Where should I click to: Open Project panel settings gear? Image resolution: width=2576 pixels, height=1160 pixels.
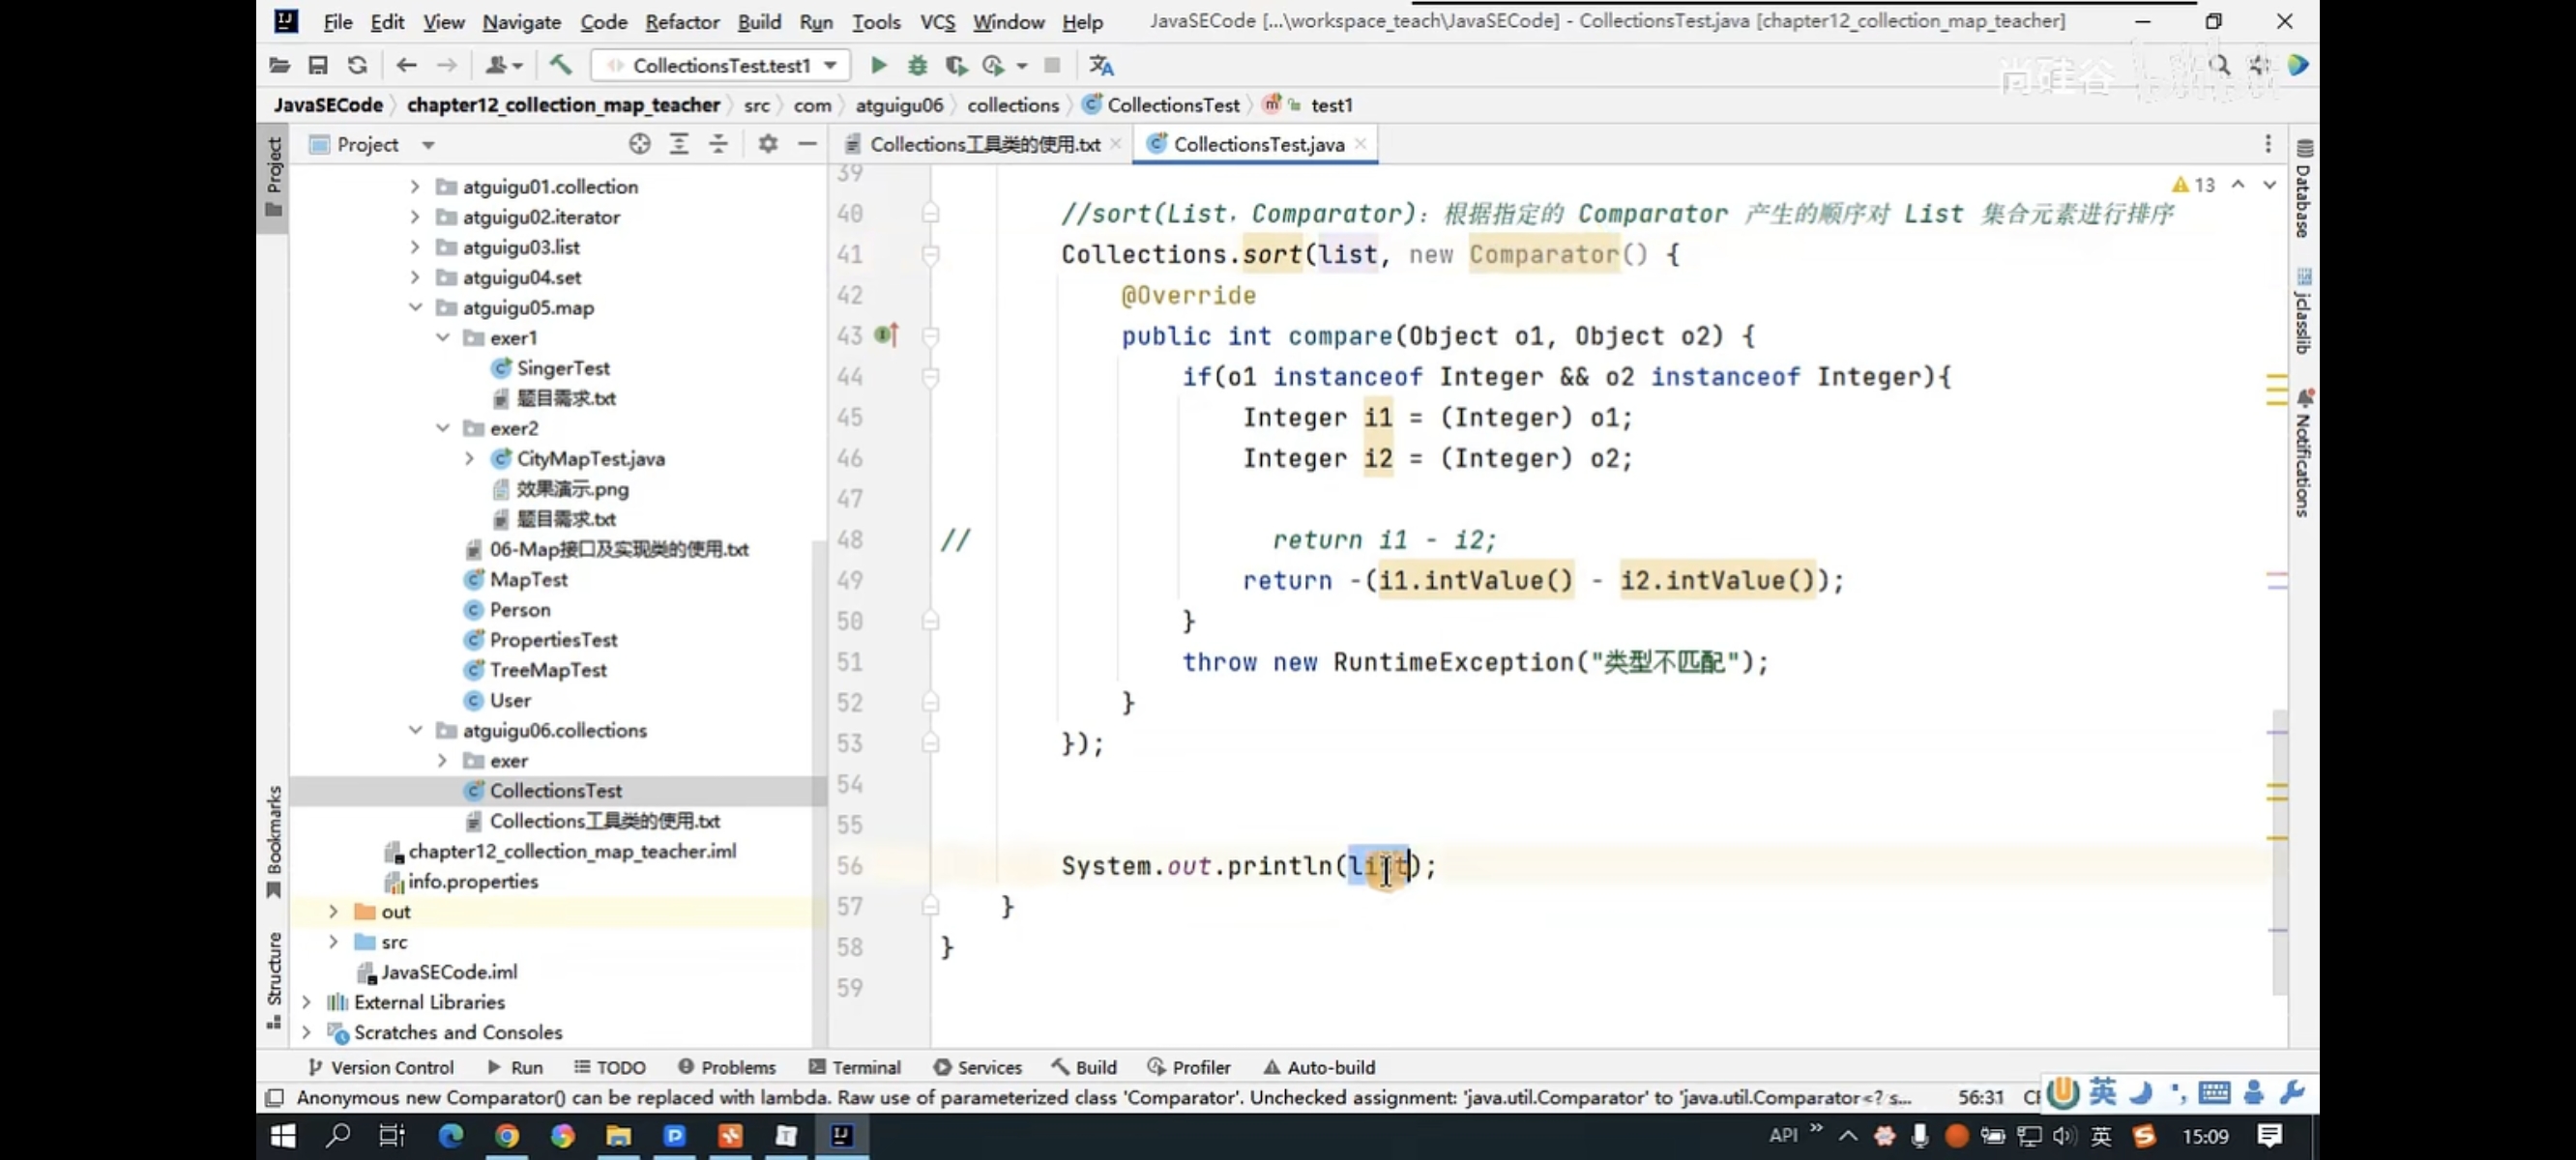point(767,144)
